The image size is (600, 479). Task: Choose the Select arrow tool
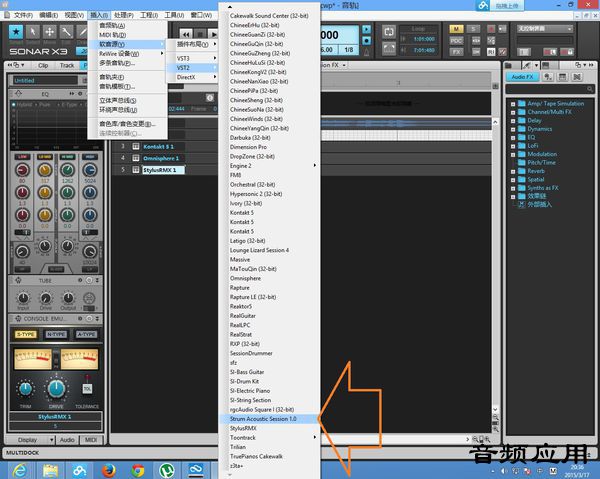point(33,32)
